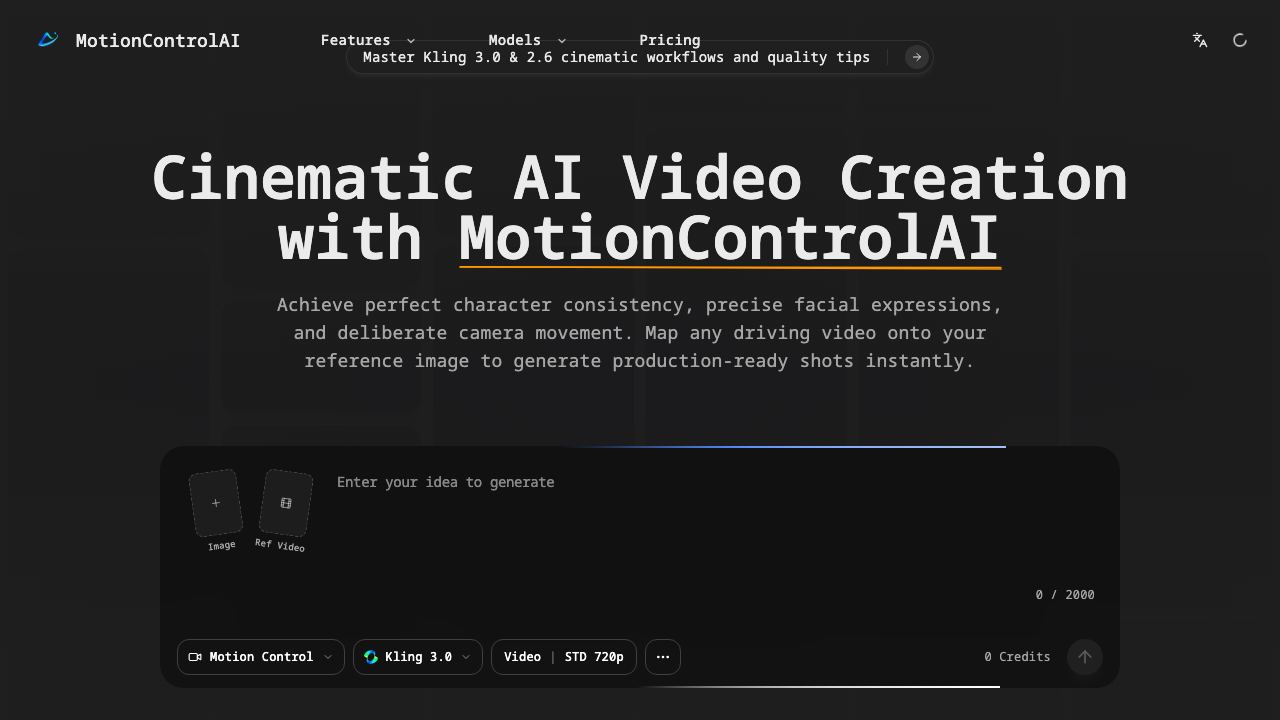1280x720 pixels.
Task: Click the Ref Video label text
Action: coord(280,545)
